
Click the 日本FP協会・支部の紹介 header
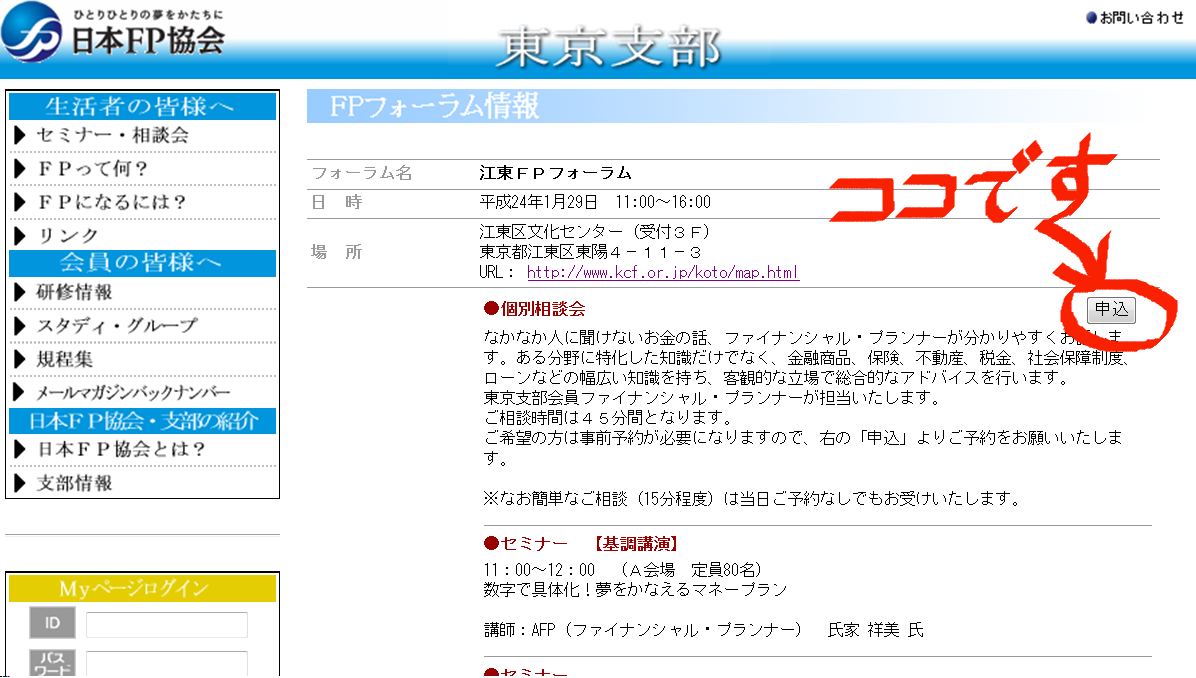[143, 421]
